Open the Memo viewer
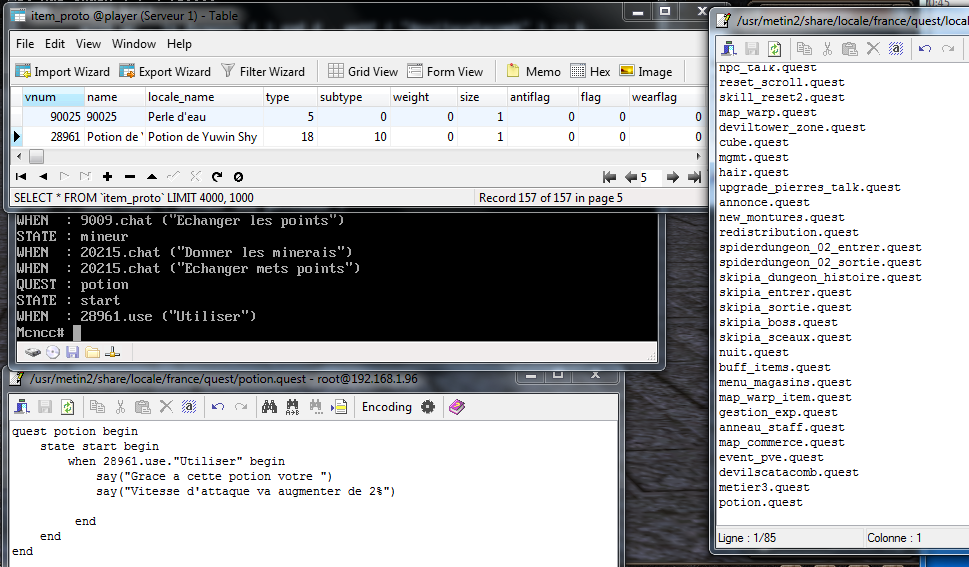This screenshot has height=567, width=969. tap(533, 72)
